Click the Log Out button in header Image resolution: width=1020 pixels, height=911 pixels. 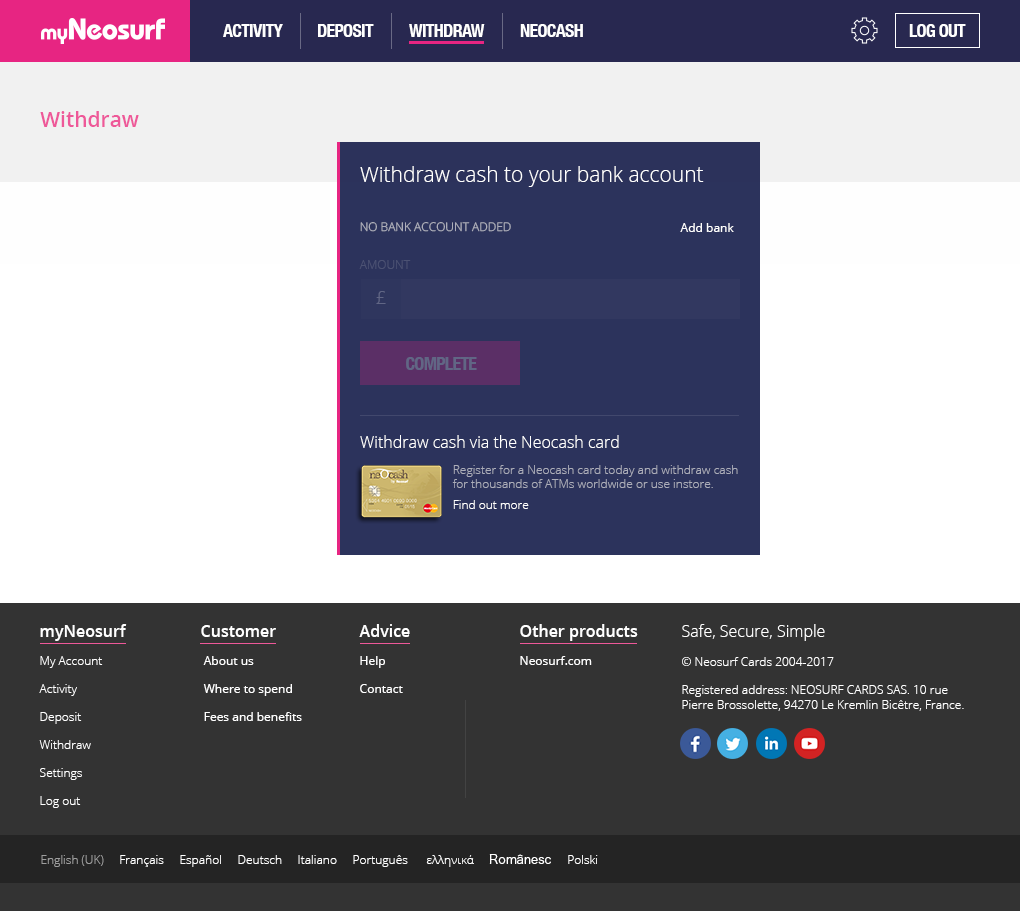(937, 31)
